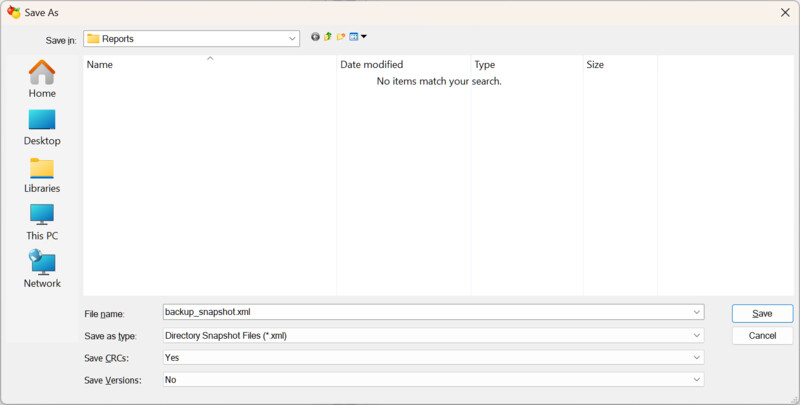Go back using the toolbar back icon
This screenshot has width=800, height=405.
click(x=315, y=37)
